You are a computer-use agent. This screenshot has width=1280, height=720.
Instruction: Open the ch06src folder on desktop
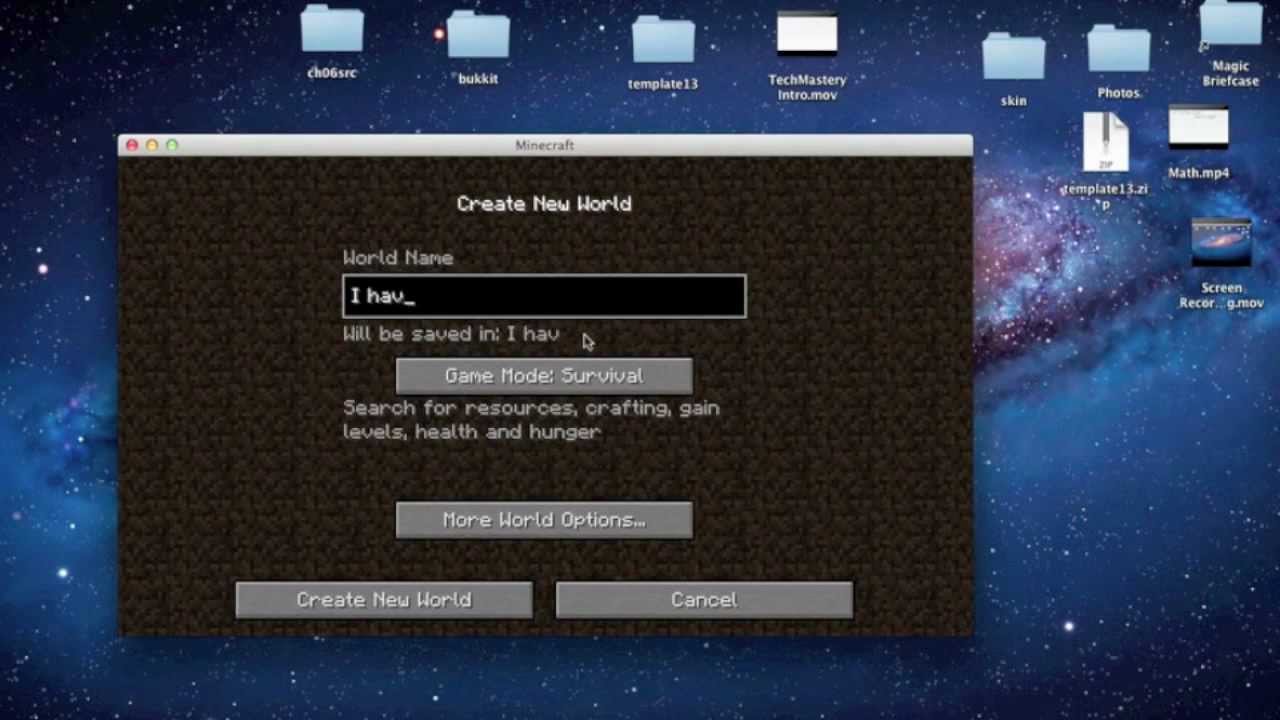332,29
